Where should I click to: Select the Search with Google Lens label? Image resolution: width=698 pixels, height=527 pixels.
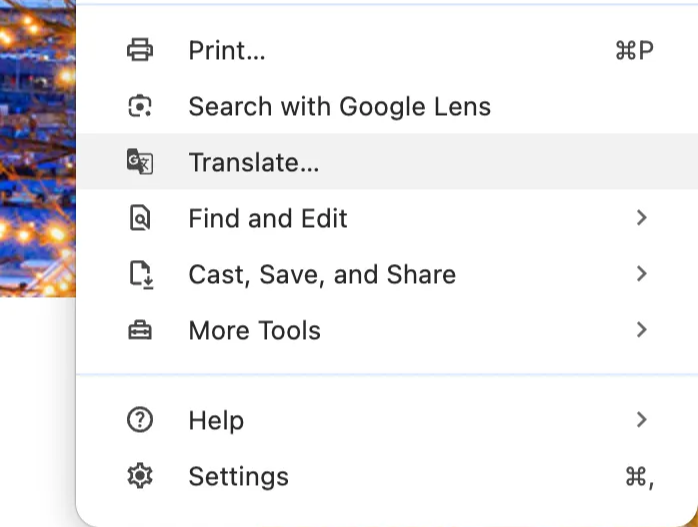339,106
